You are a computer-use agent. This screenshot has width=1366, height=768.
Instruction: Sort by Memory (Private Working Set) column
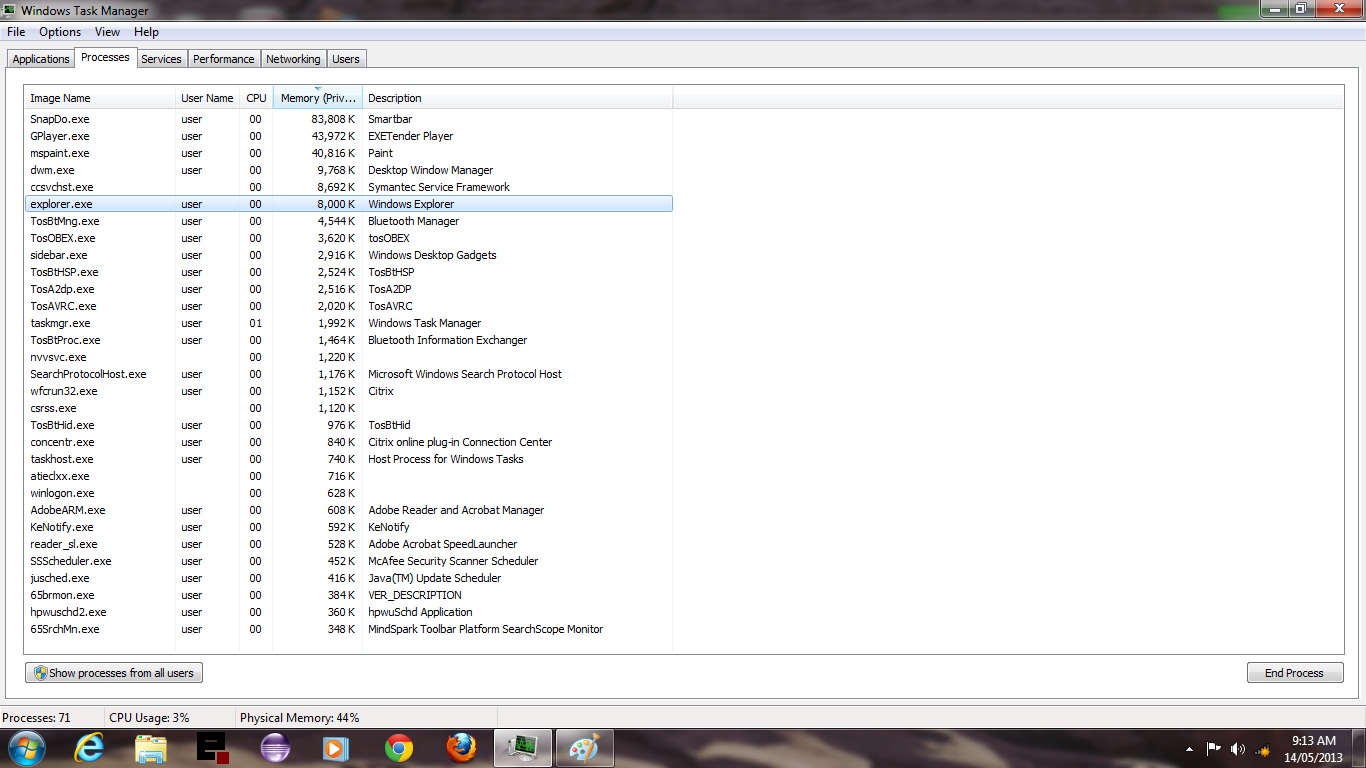pos(318,98)
